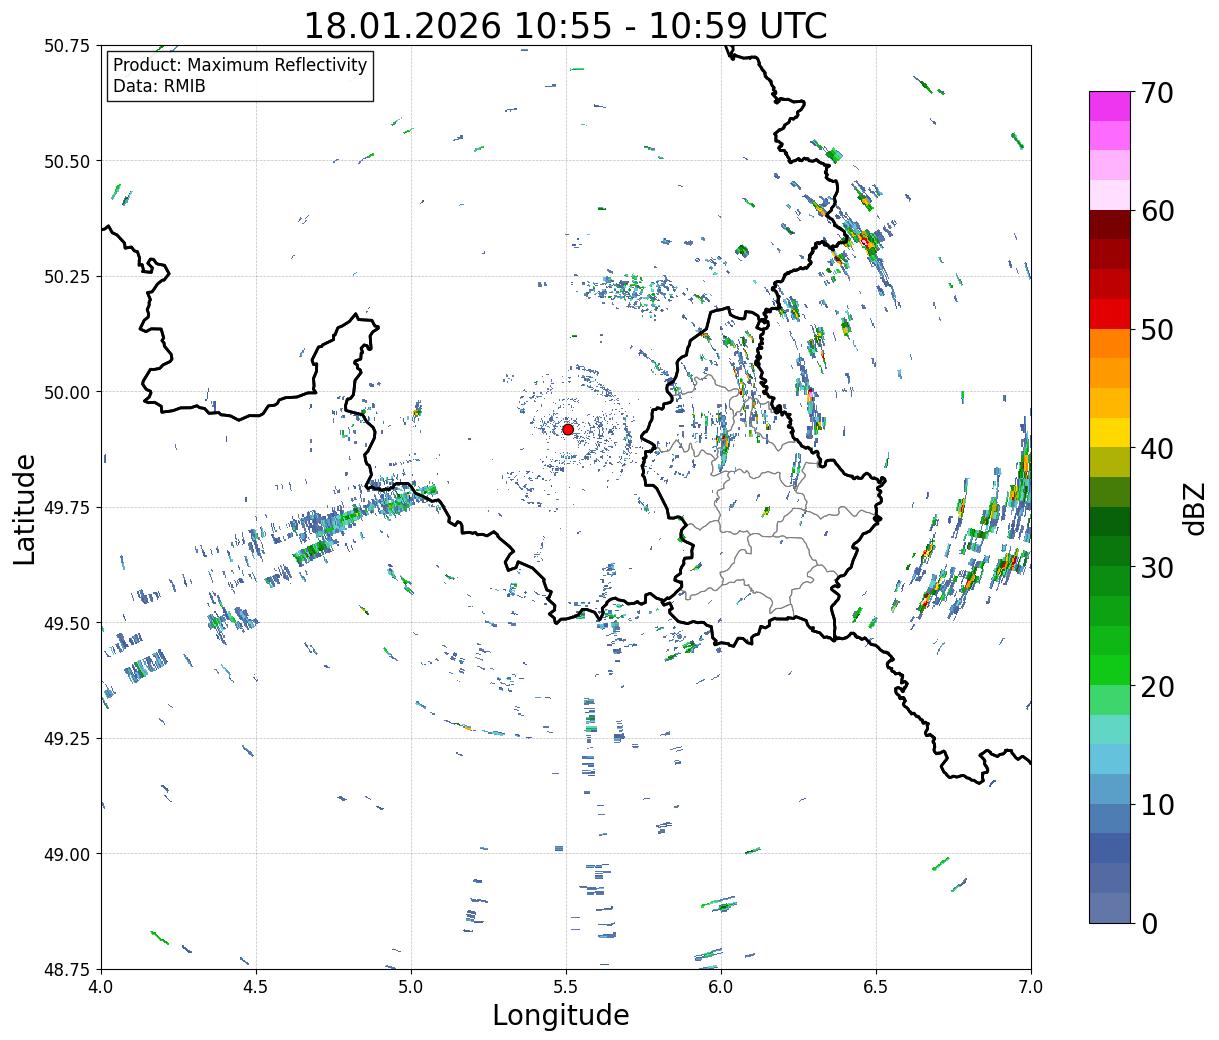Click the colorbar tick label '60'
This screenshot has height=1040, width=1219.
pos(1156,211)
